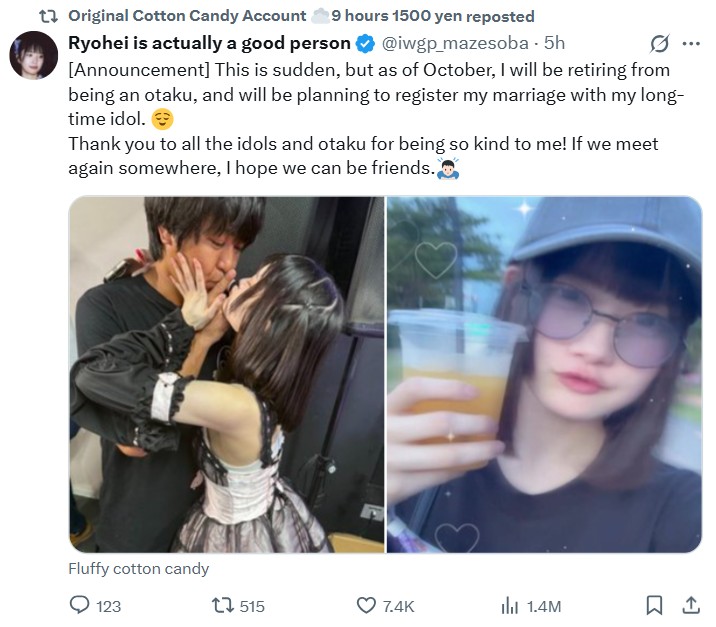The image size is (716, 627).
Task: Open the left photo of two people
Action: click(227, 374)
